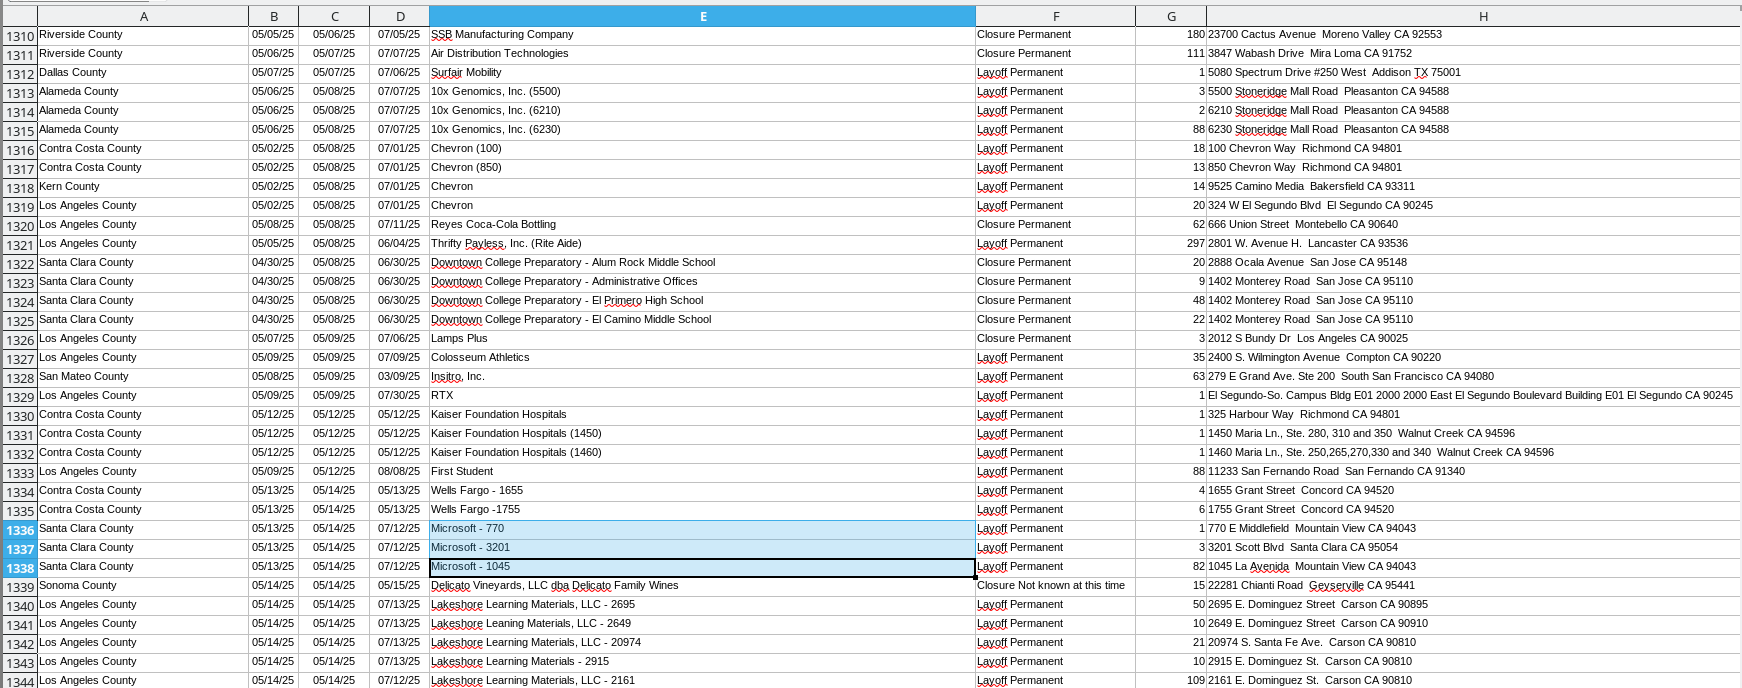Click cell 'Lakeshore Leaning Materials, LLC - 2649'
The height and width of the screenshot is (688, 1742).
pyautogui.click(x=702, y=624)
